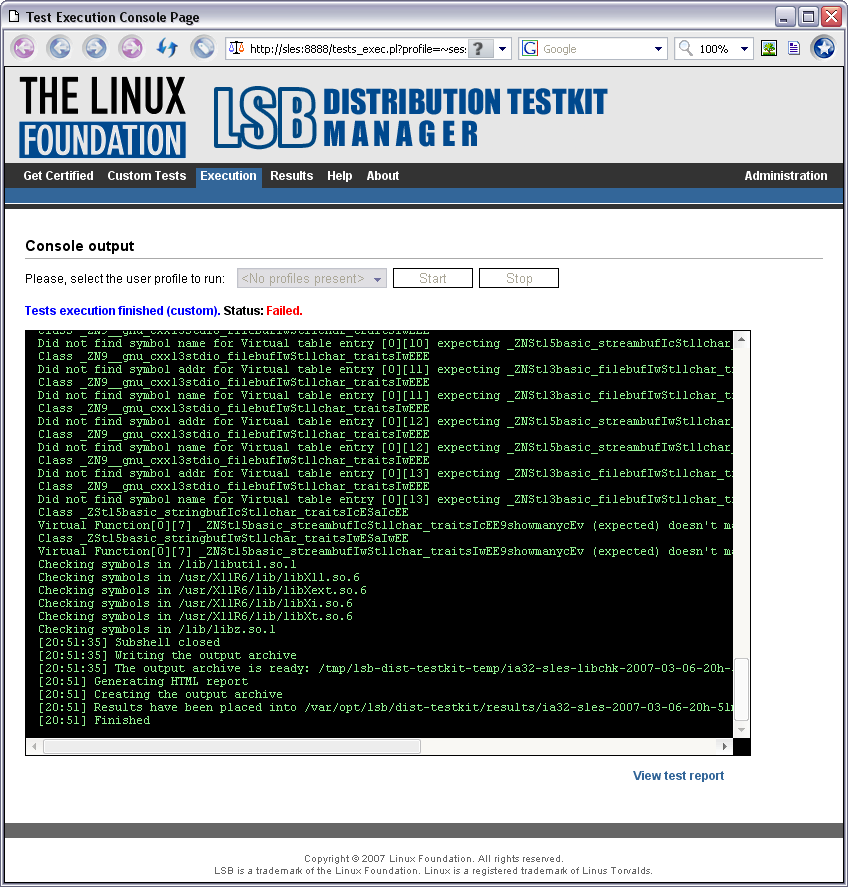Click the question mark button in address bar
This screenshot has height=887, width=848.
(x=479, y=49)
